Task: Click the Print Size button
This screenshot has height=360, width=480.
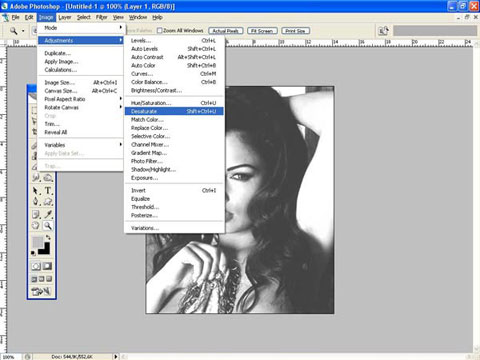Action: (x=295, y=31)
